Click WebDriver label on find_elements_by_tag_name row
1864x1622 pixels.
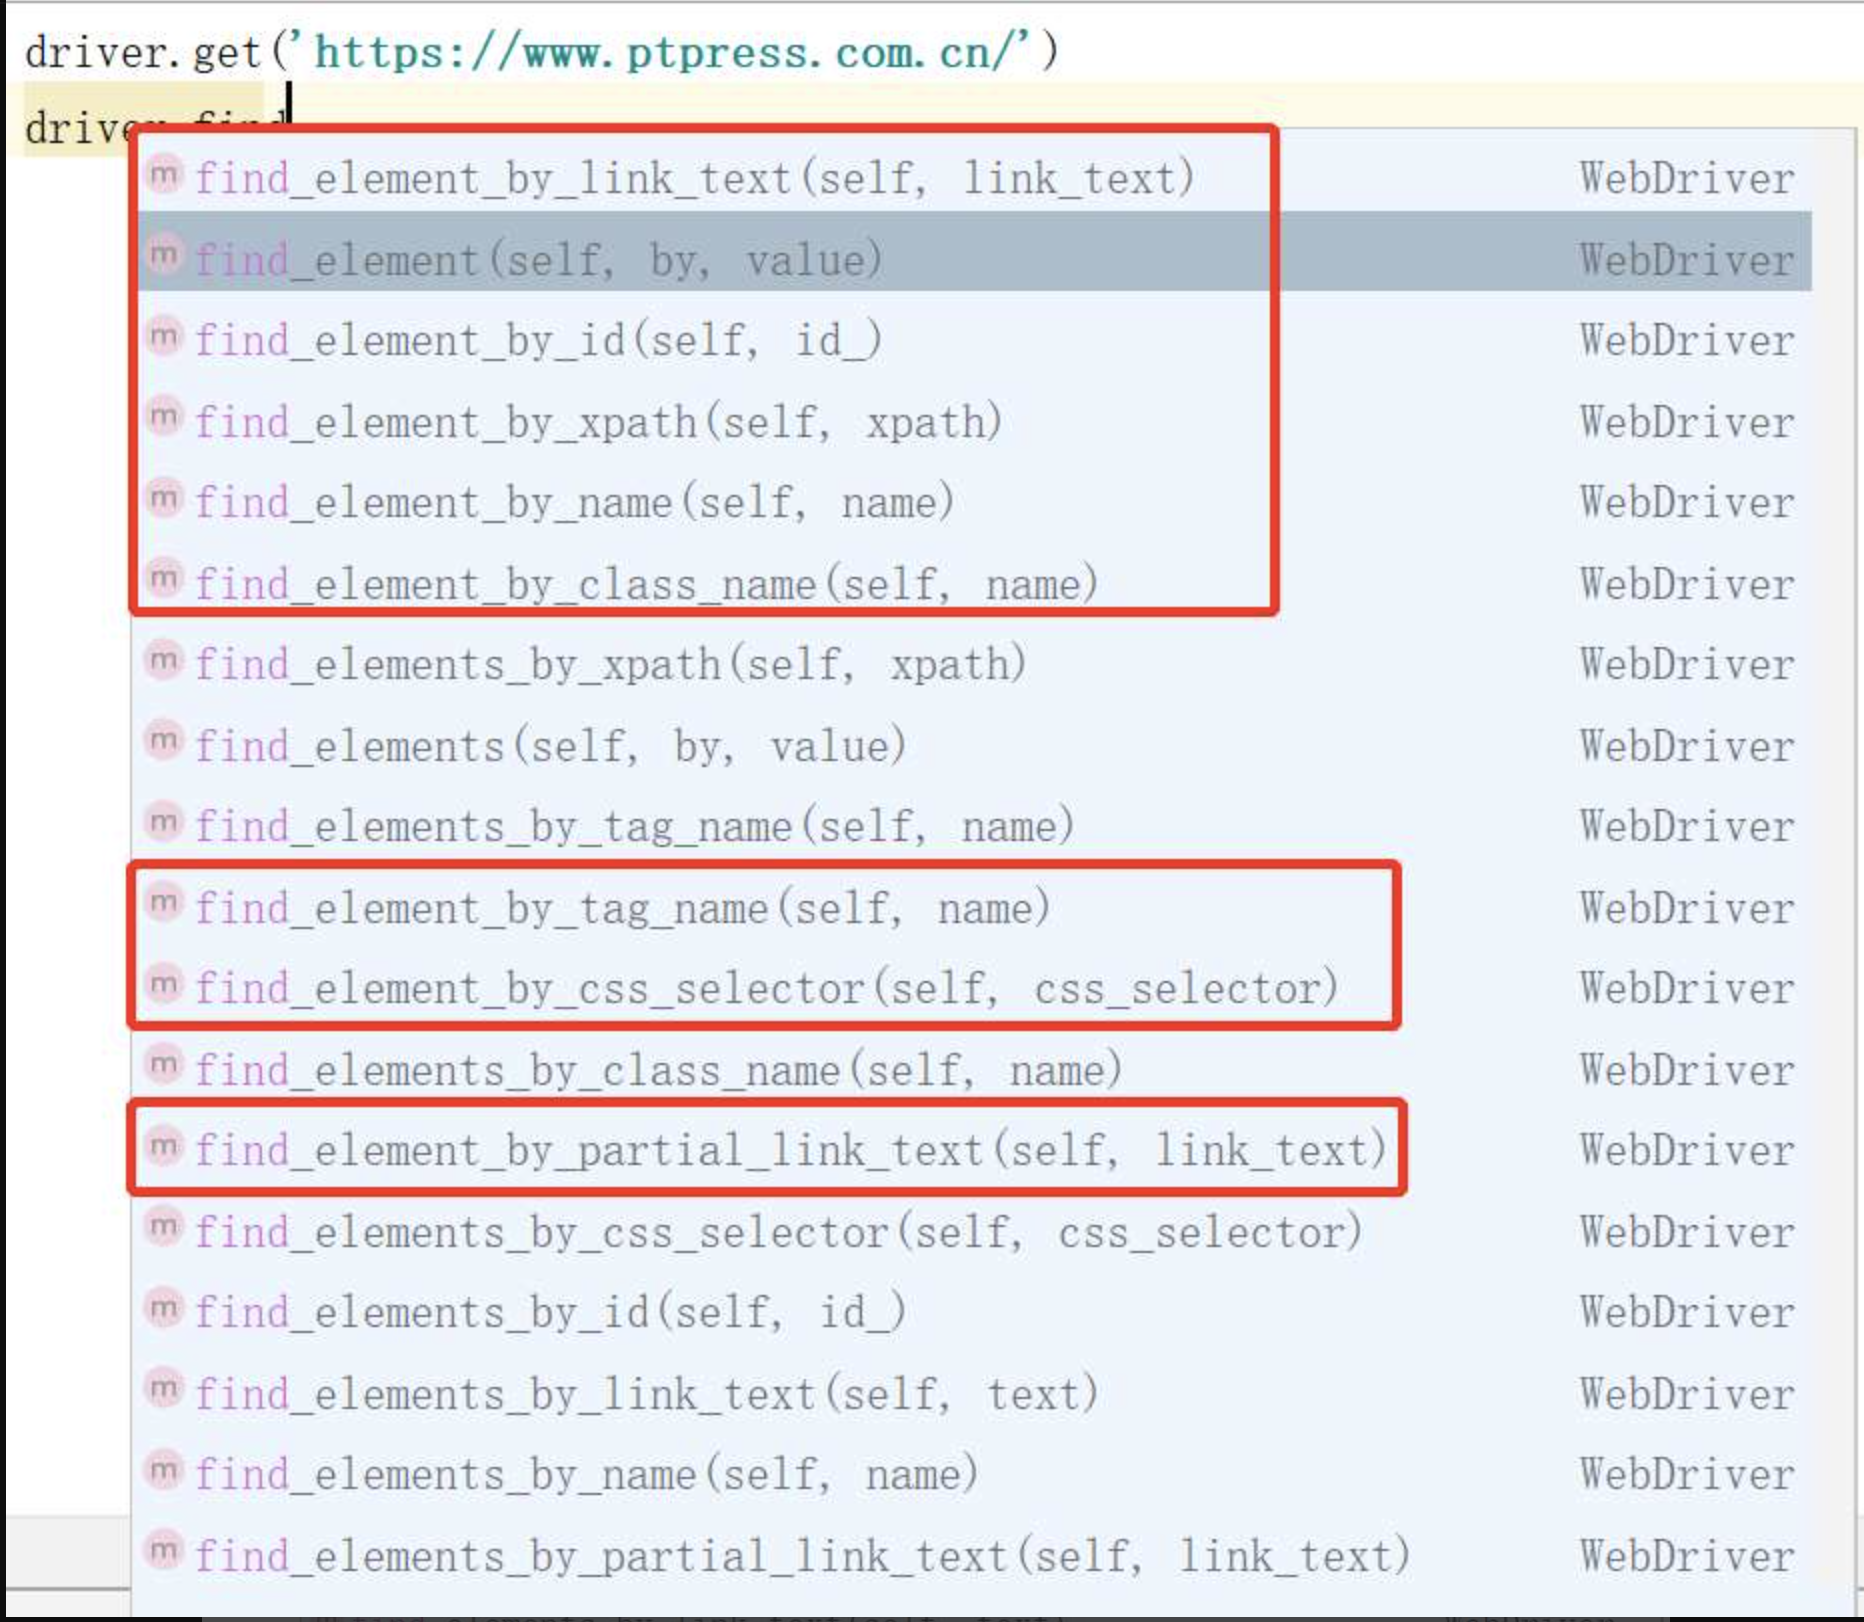click(1687, 826)
